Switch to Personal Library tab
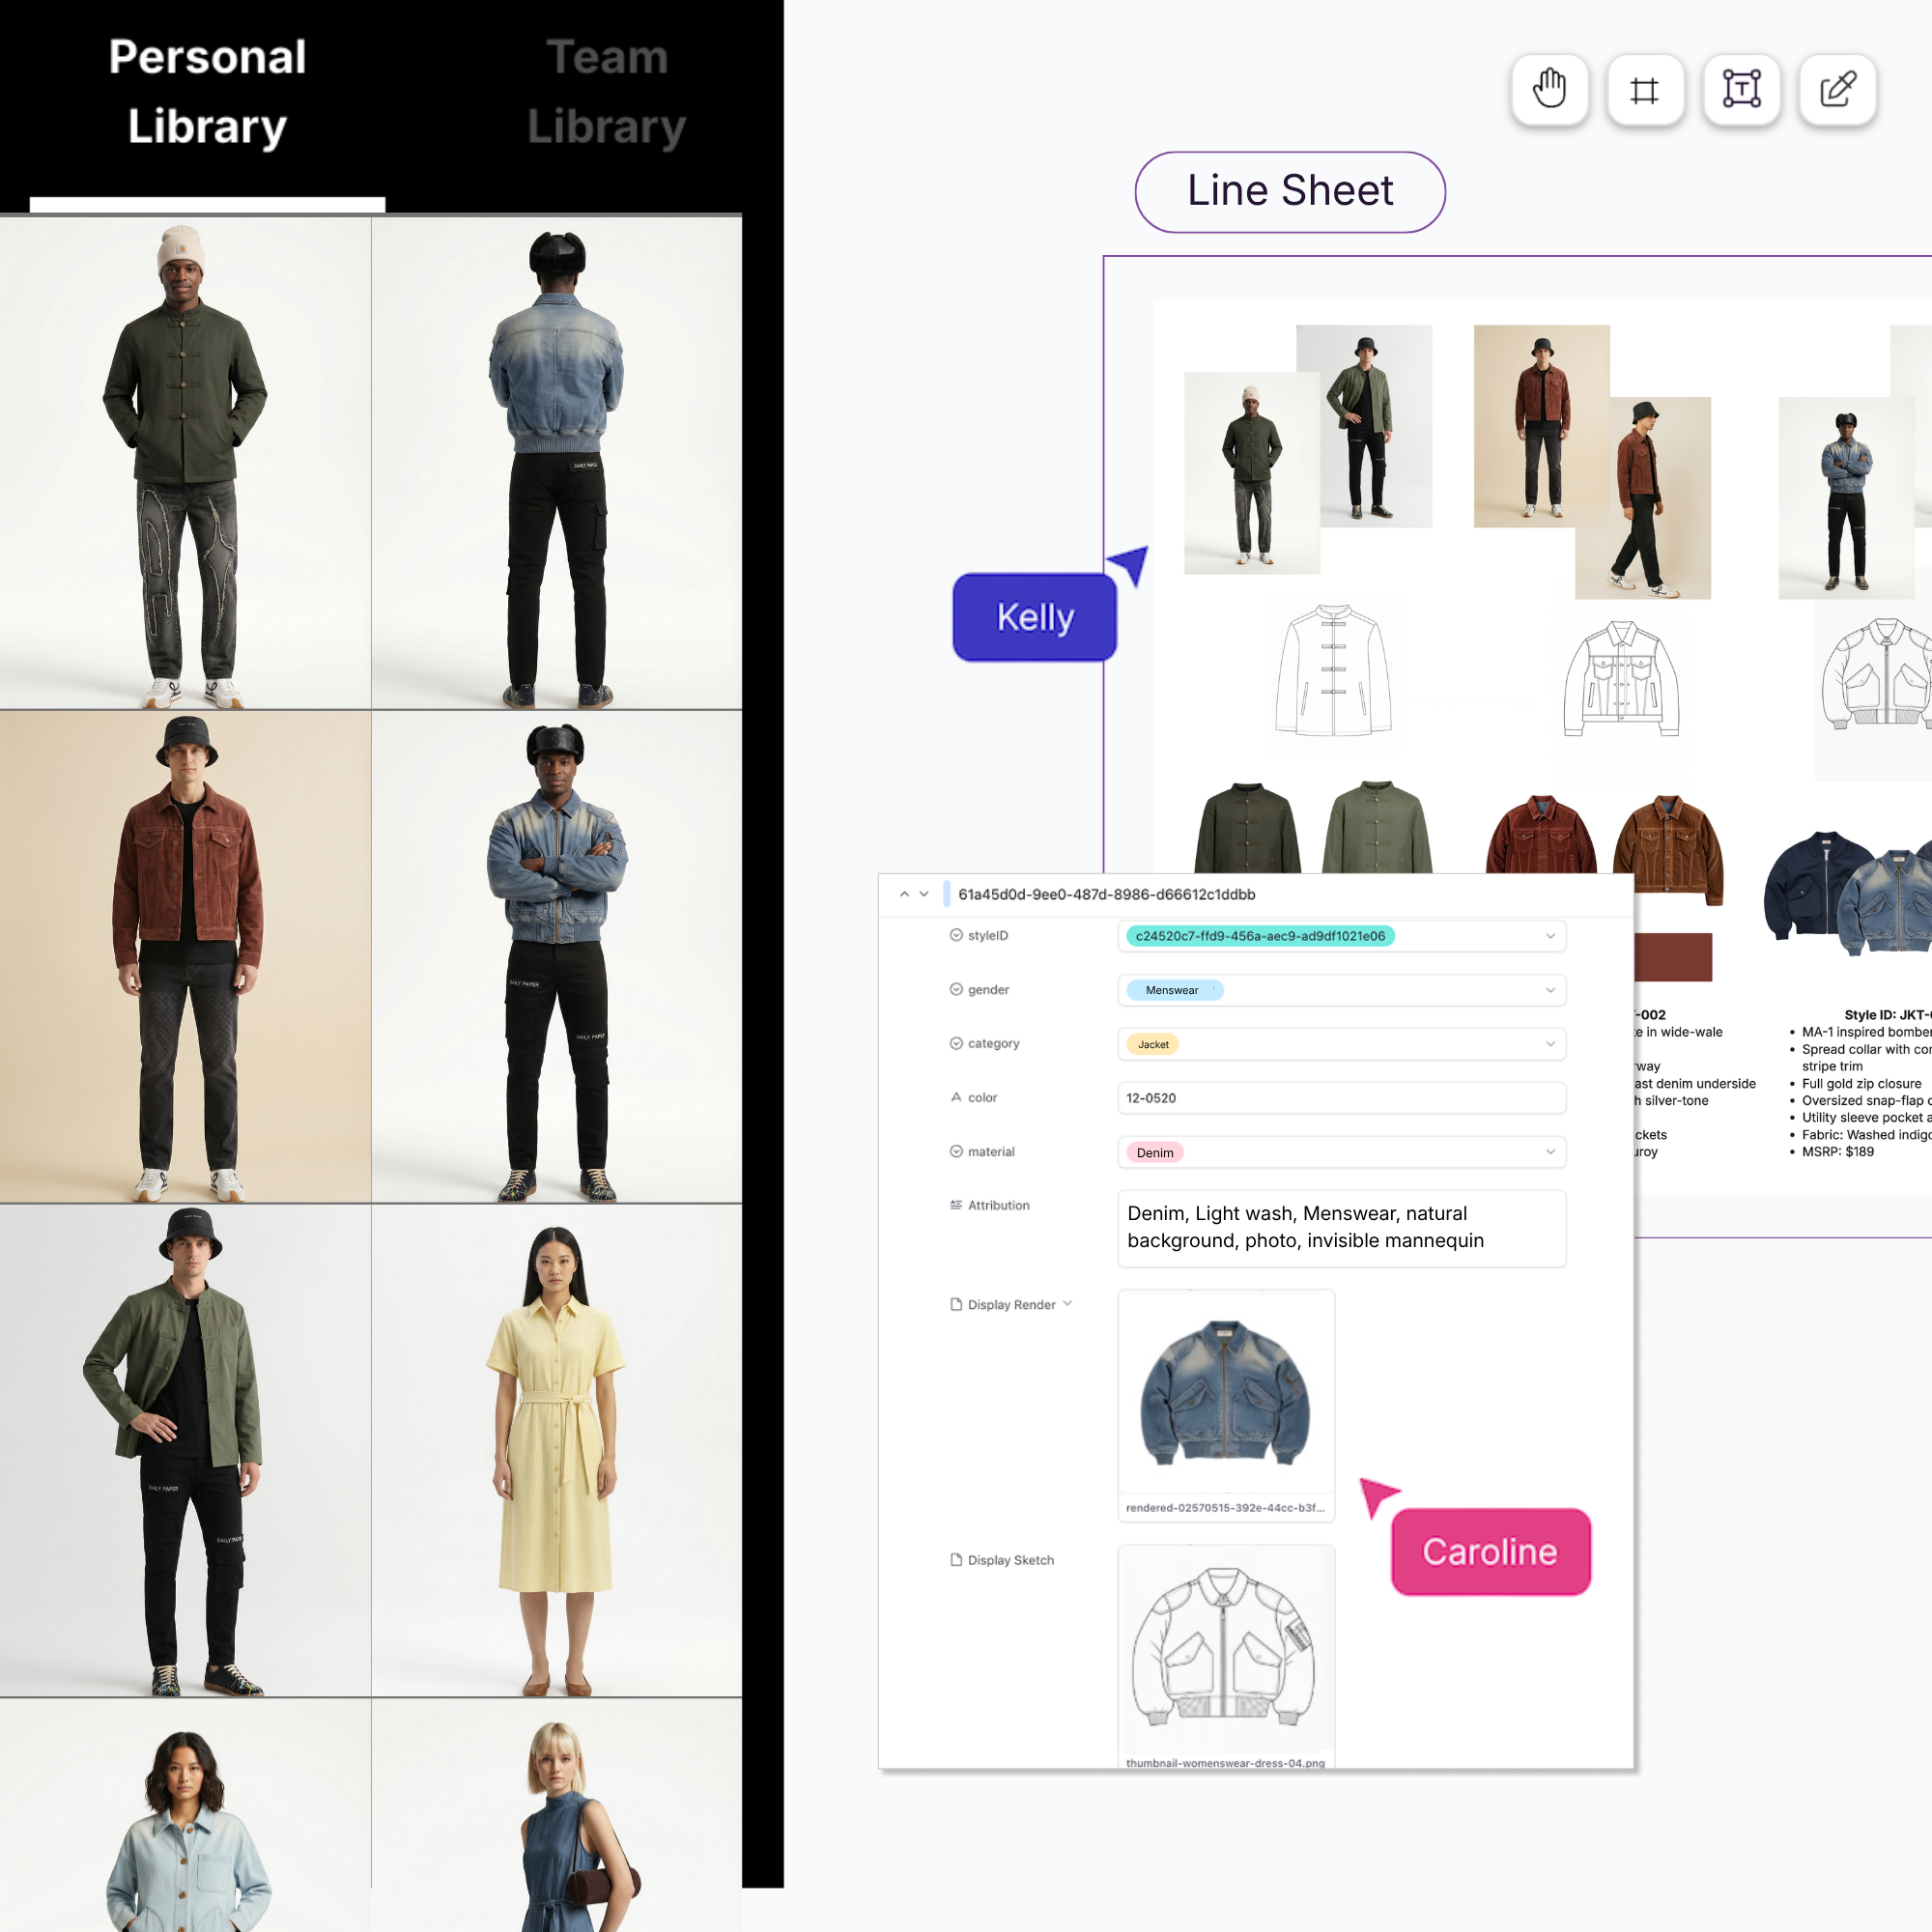This screenshot has width=1932, height=1932. [207, 92]
